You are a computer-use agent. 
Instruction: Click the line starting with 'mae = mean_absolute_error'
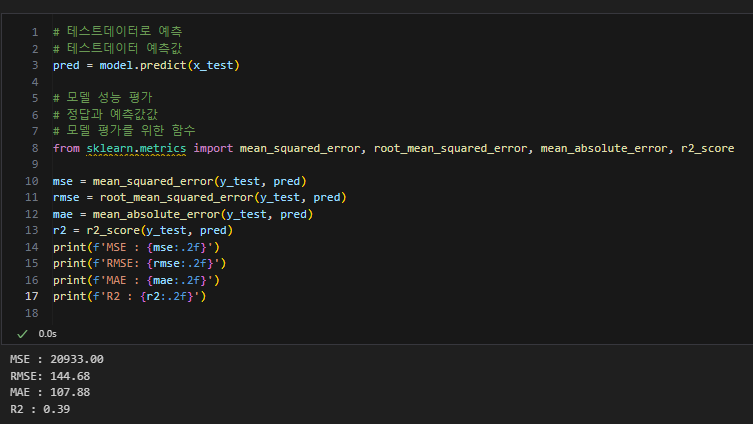[183, 214]
